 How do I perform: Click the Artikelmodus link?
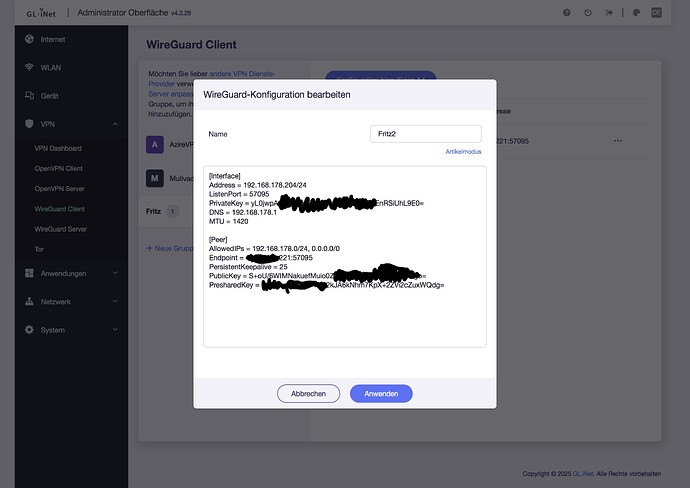pos(463,151)
